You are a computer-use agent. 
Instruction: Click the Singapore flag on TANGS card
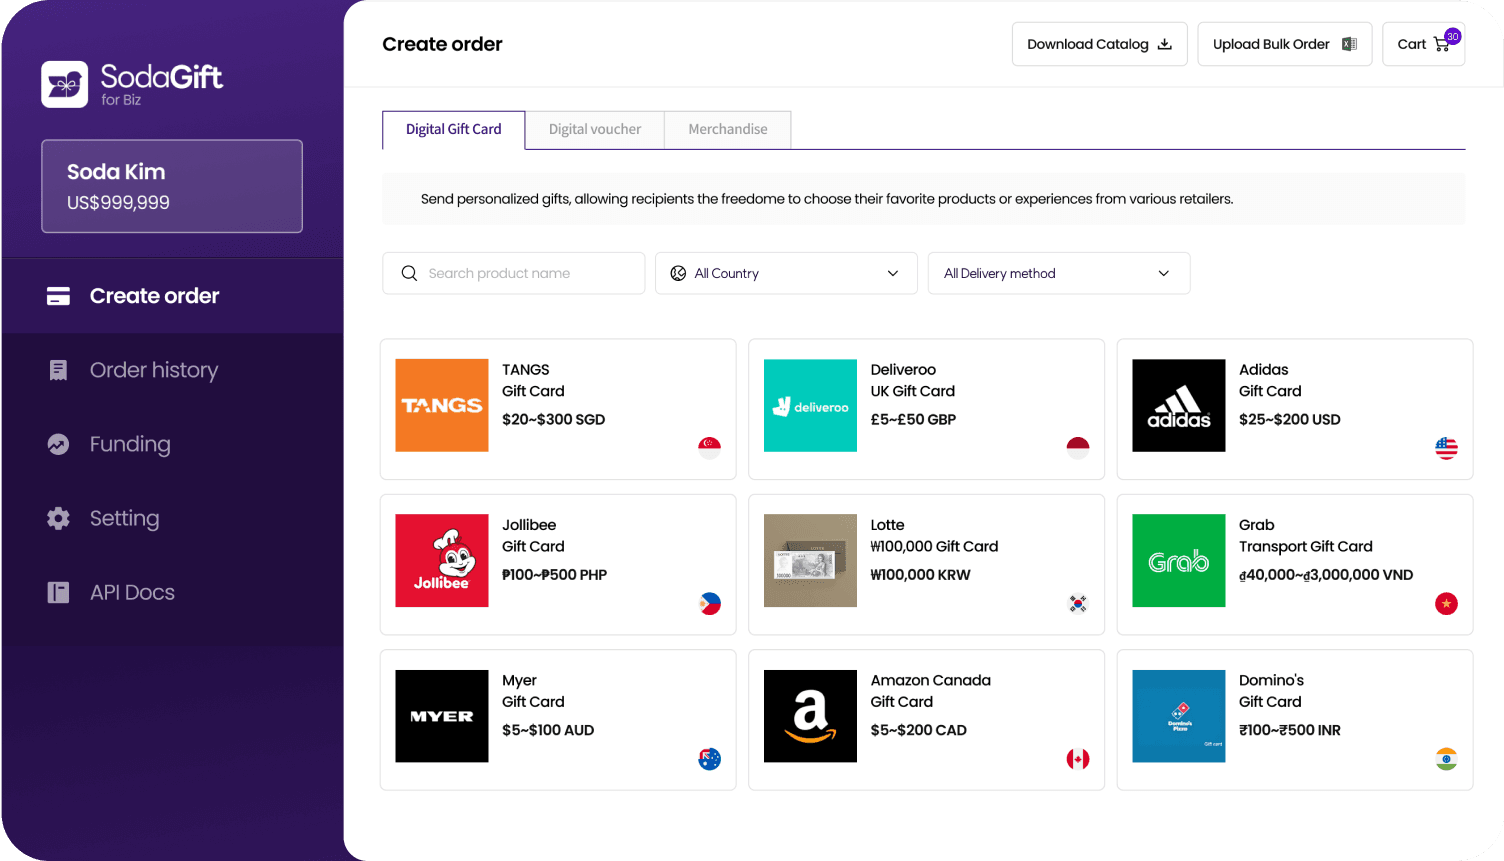pyautogui.click(x=709, y=448)
